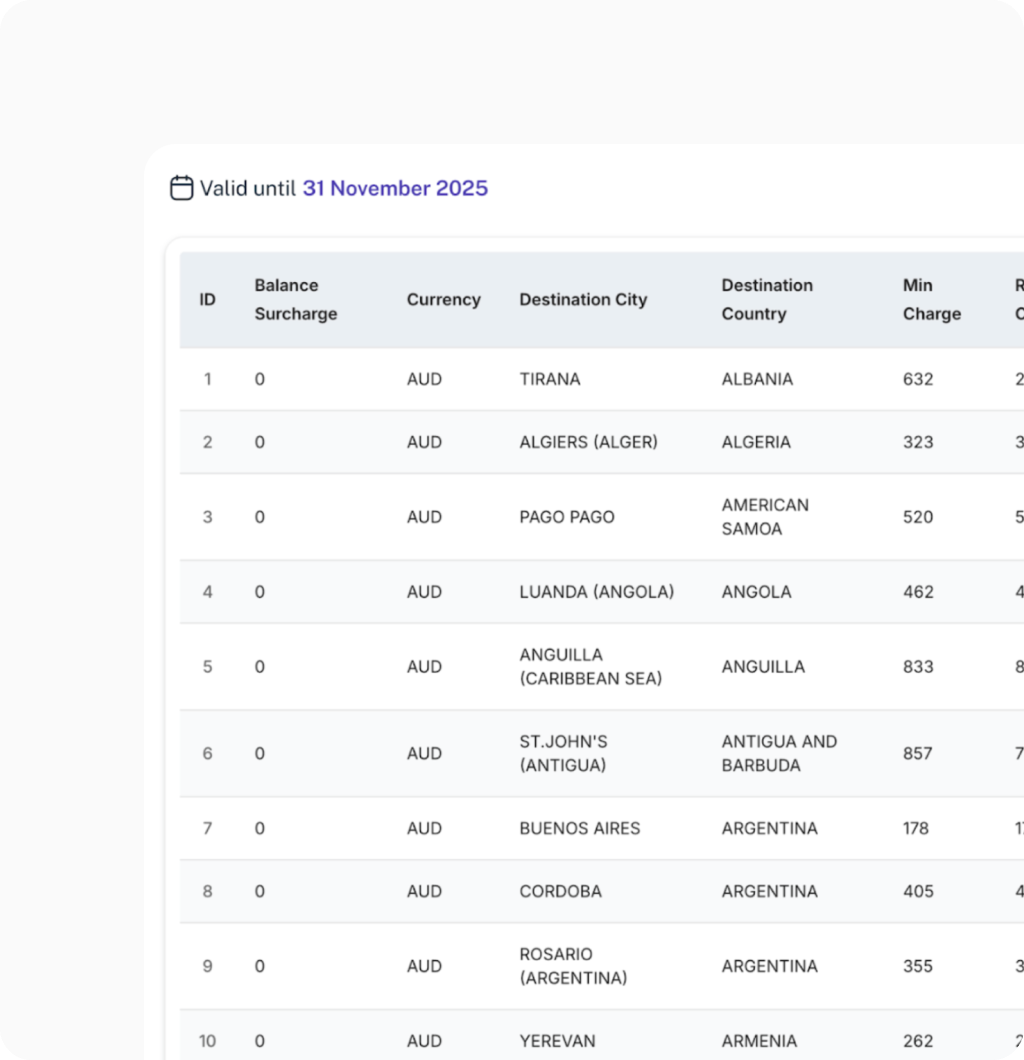Click the ALGIERS (ALGER) city cell
1024x1060 pixels.
tap(588, 442)
